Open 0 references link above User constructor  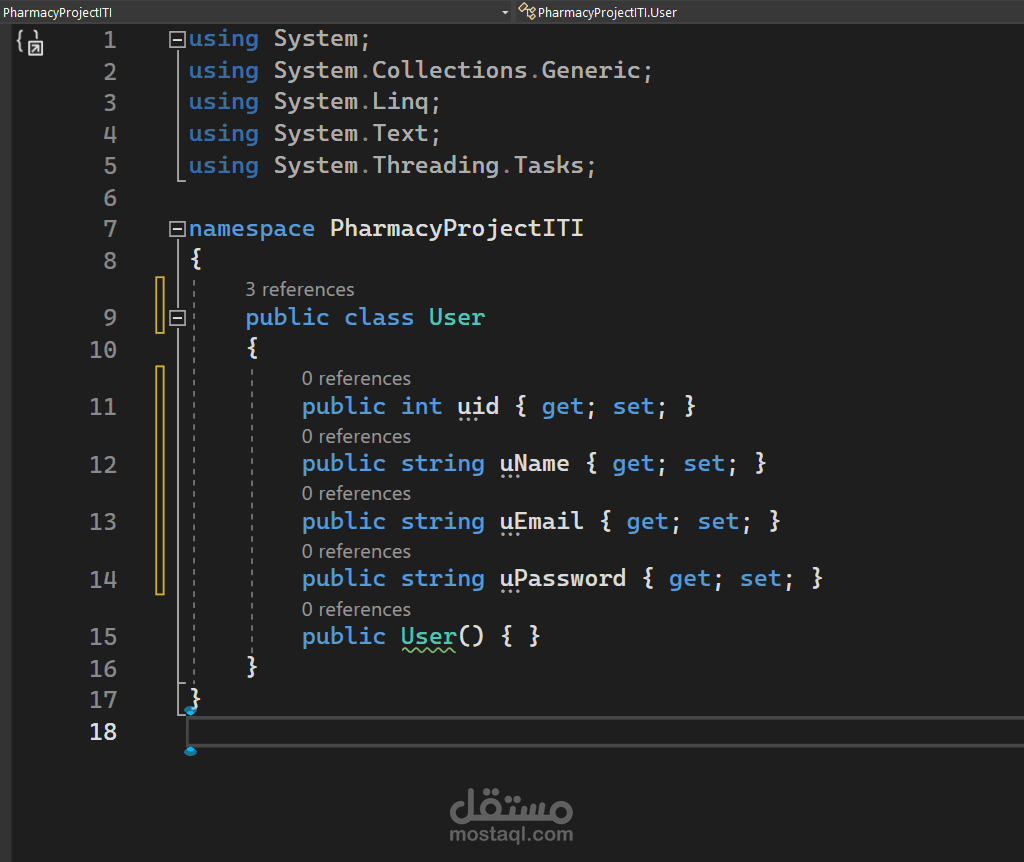[x=357, y=609]
